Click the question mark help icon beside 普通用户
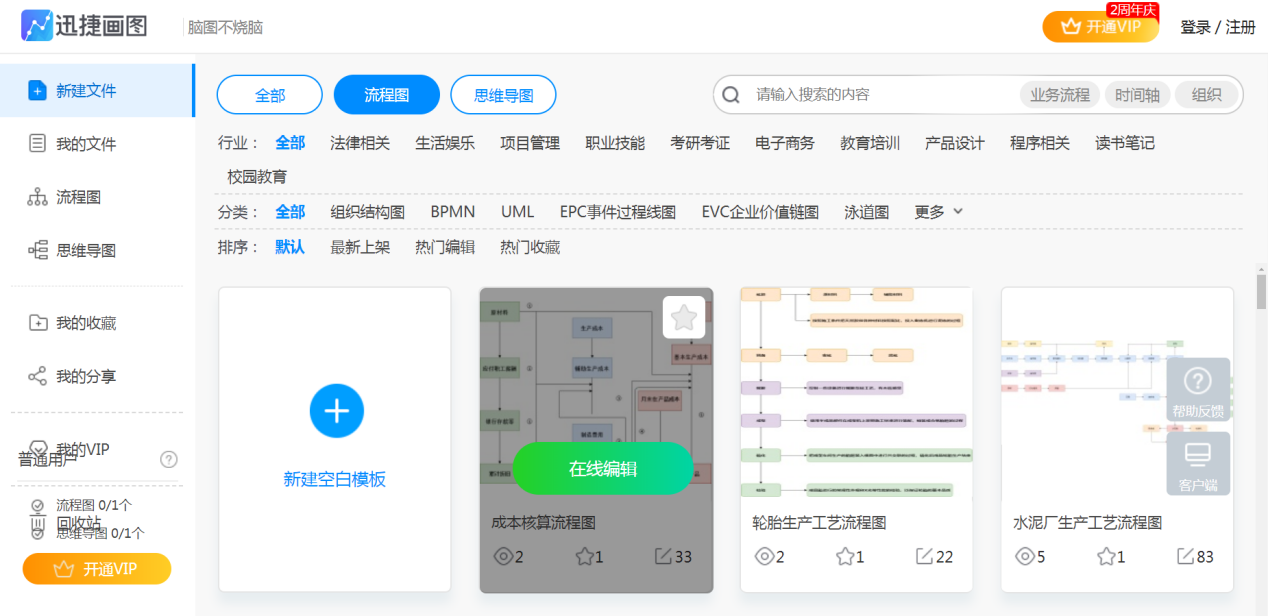 (169, 459)
